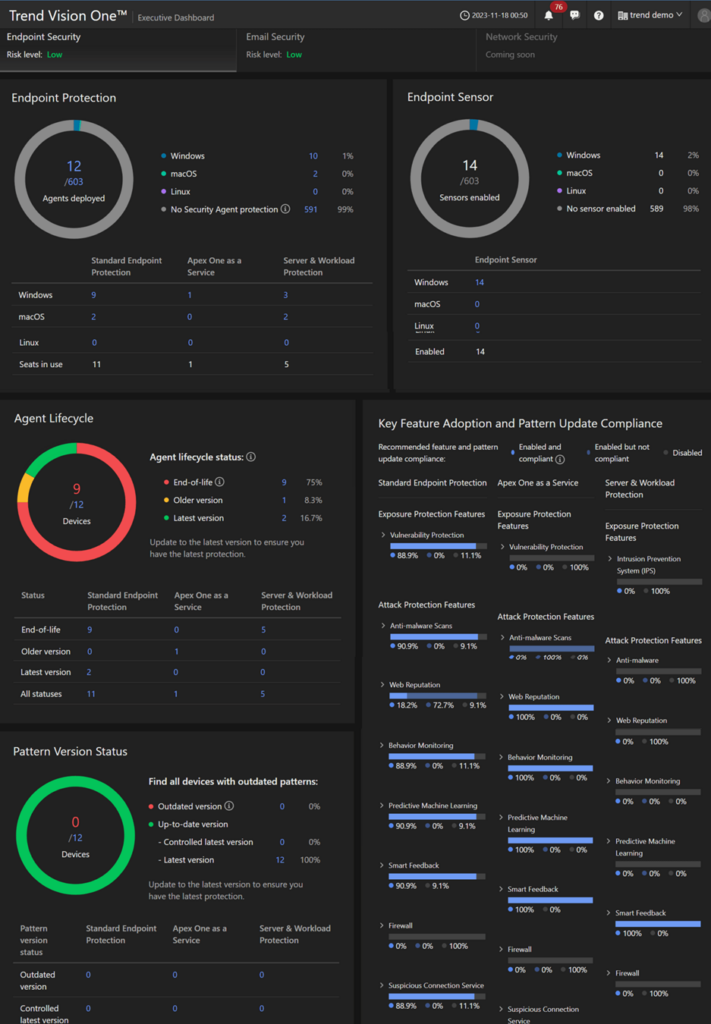The height and width of the screenshot is (1024, 711).
Task: Expand Predictive Machine Learning under Standard Endpoint Protection
Action: pyautogui.click(x=382, y=805)
